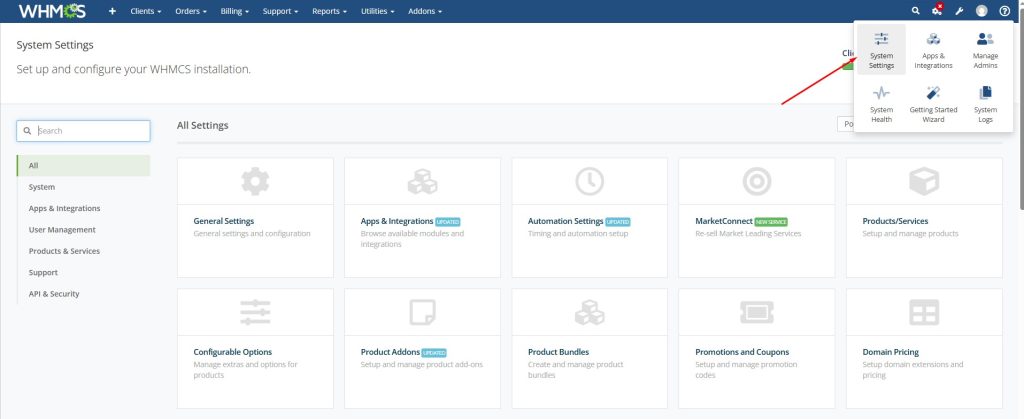The image size is (1024, 419).
Task: Click the Product Addons note icon
Action: pos(423,312)
